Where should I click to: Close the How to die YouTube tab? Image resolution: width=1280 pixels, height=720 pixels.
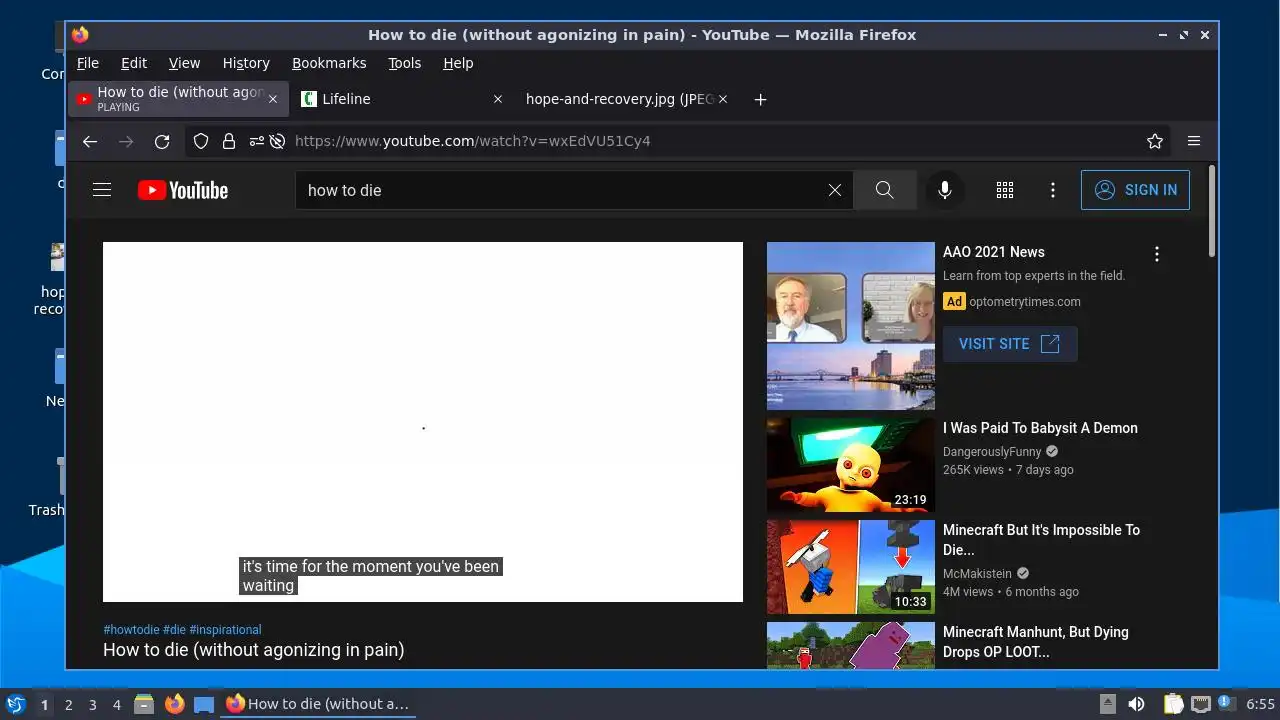coord(273,99)
